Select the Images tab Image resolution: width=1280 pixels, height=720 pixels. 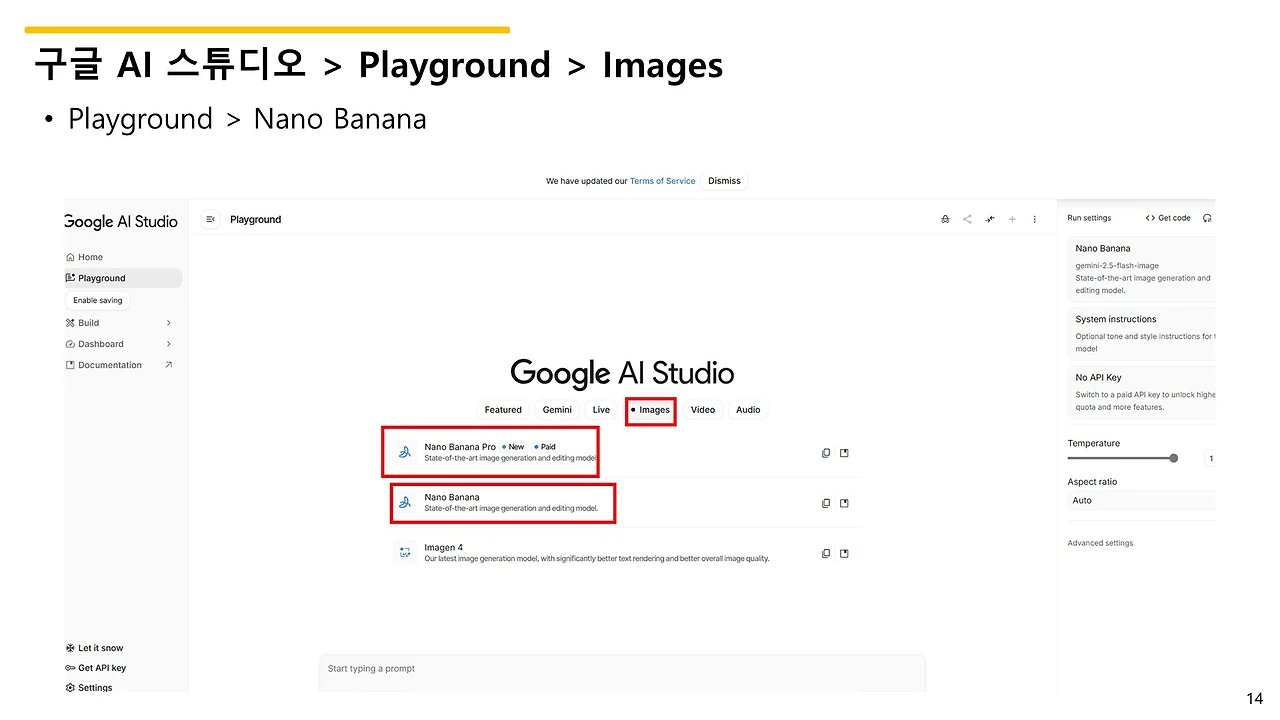650,410
